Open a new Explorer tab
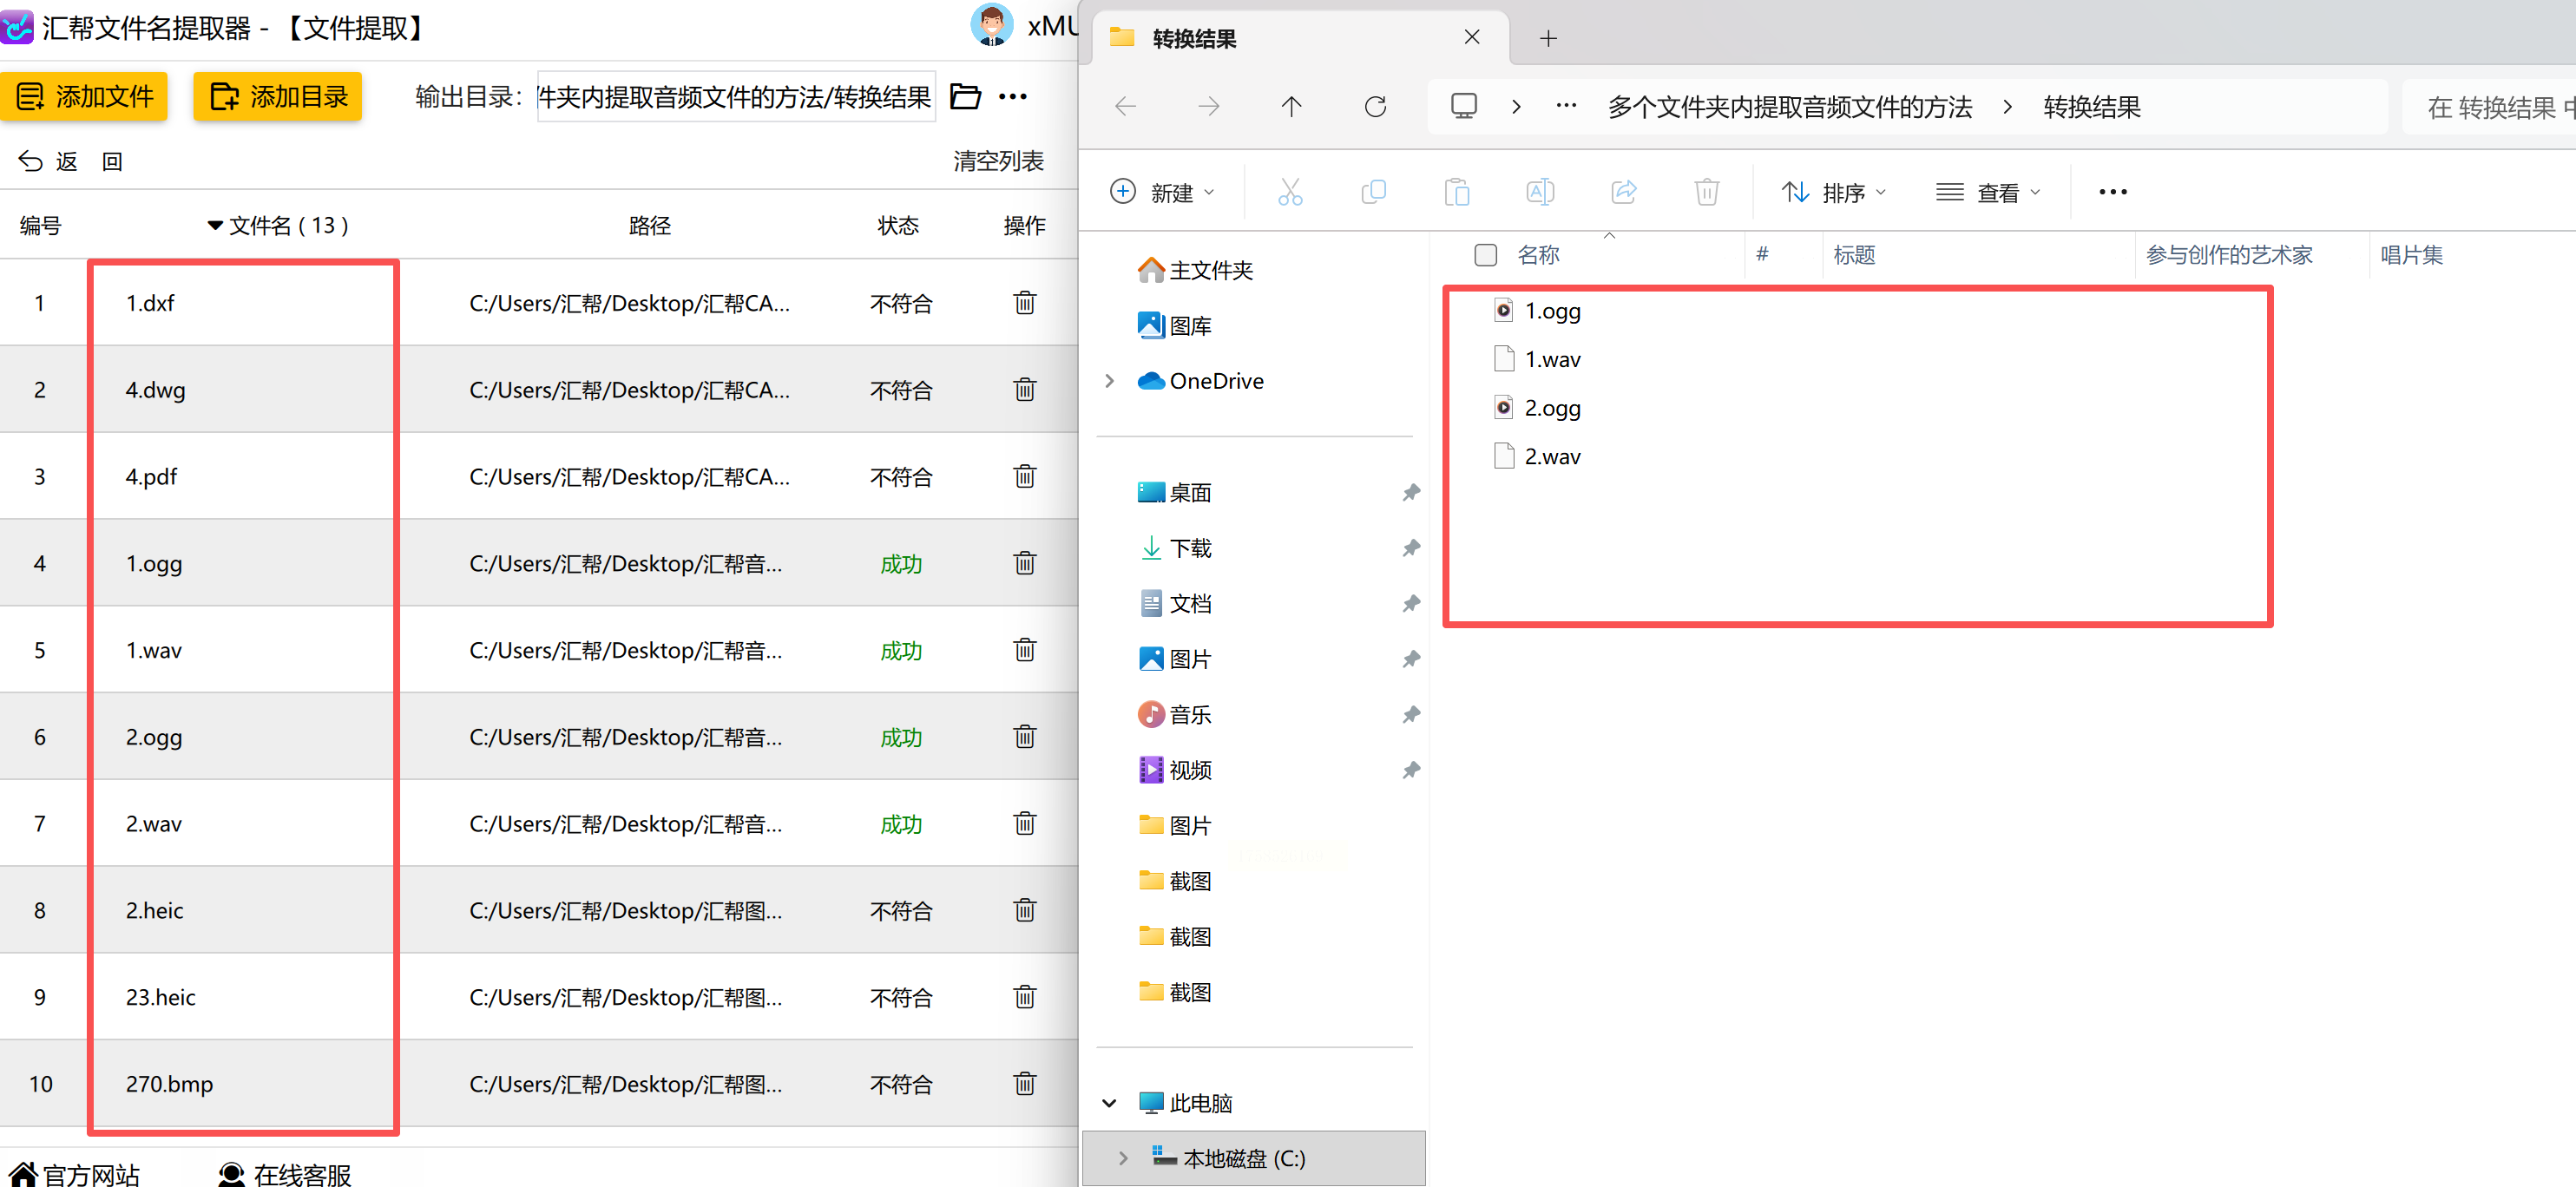Screen dimensions: 2576x1187 (1548, 38)
